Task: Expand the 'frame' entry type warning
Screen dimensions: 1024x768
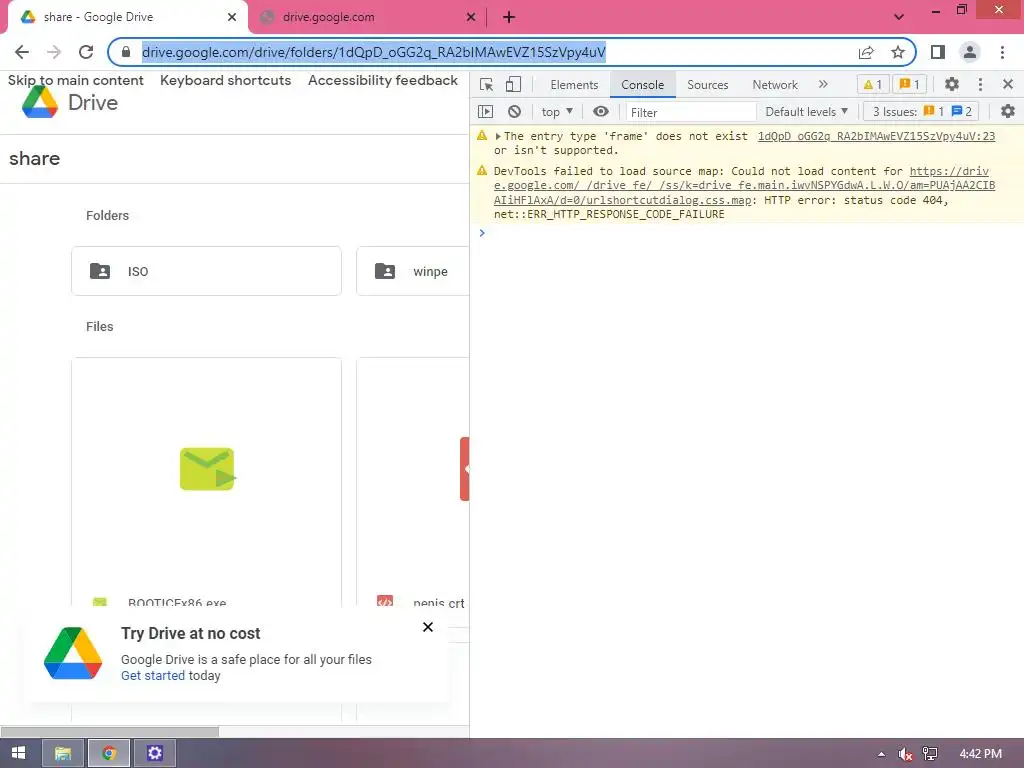Action: [x=498, y=136]
